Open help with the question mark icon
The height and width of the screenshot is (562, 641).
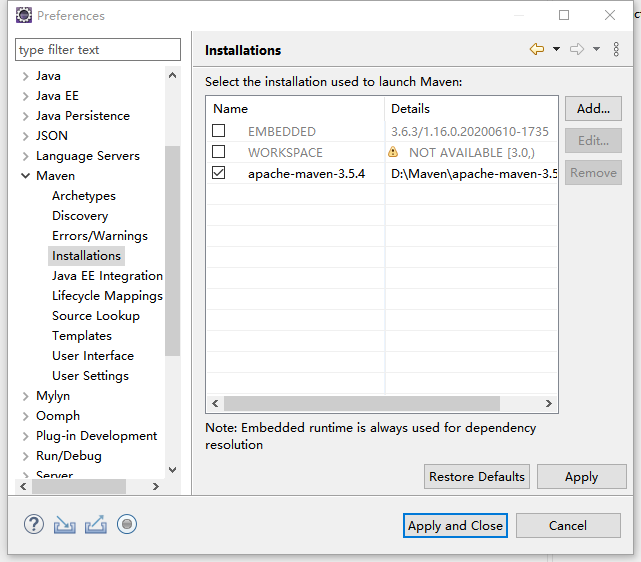click(x=35, y=524)
